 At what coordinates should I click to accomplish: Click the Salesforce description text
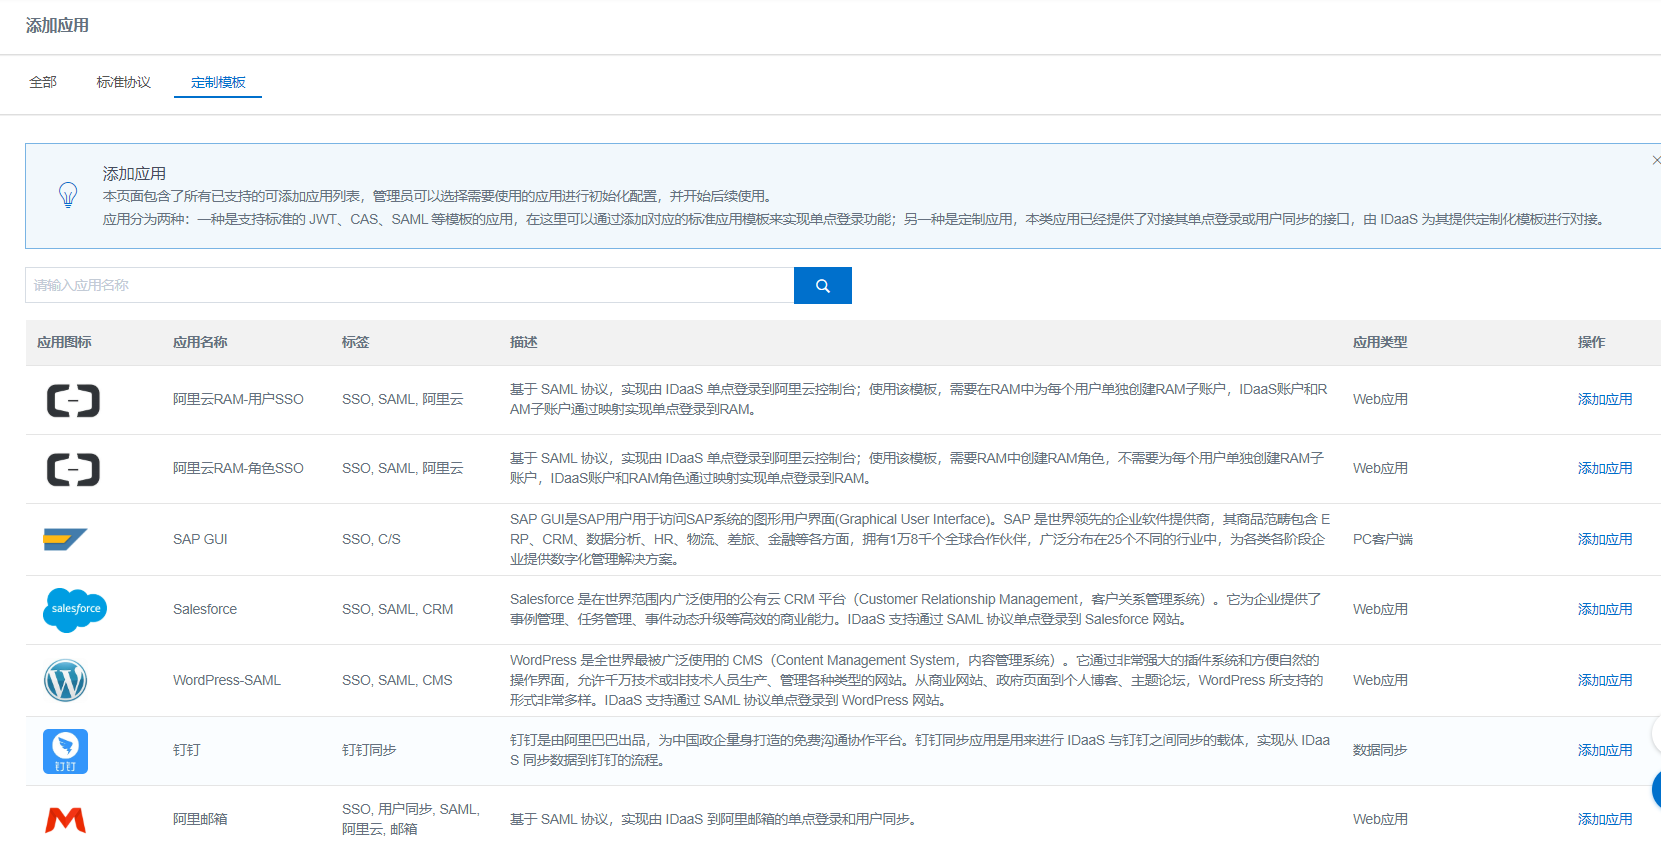coord(916,609)
